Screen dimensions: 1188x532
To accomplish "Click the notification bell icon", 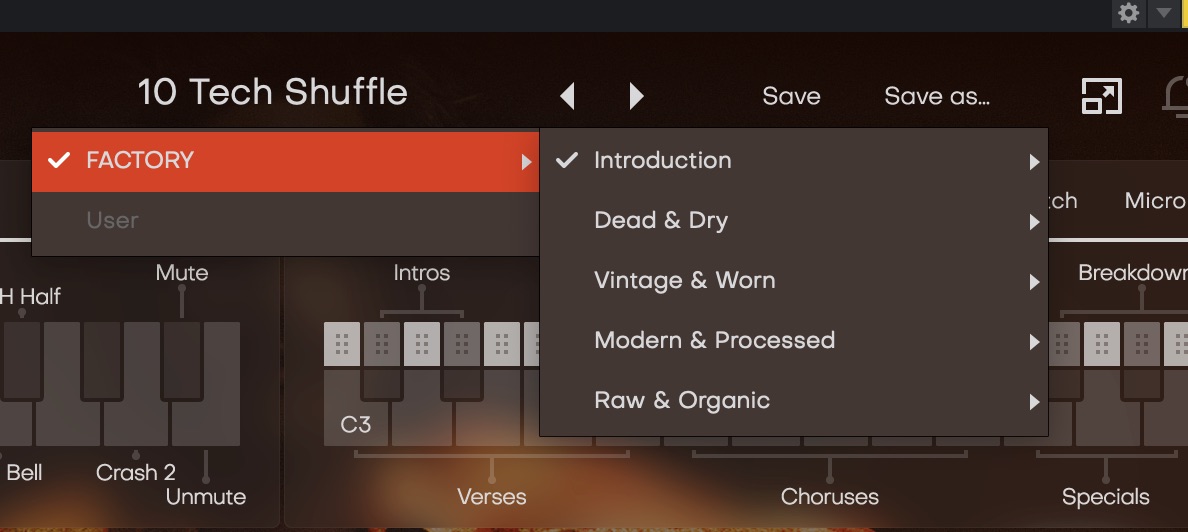I will (1176, 96).
